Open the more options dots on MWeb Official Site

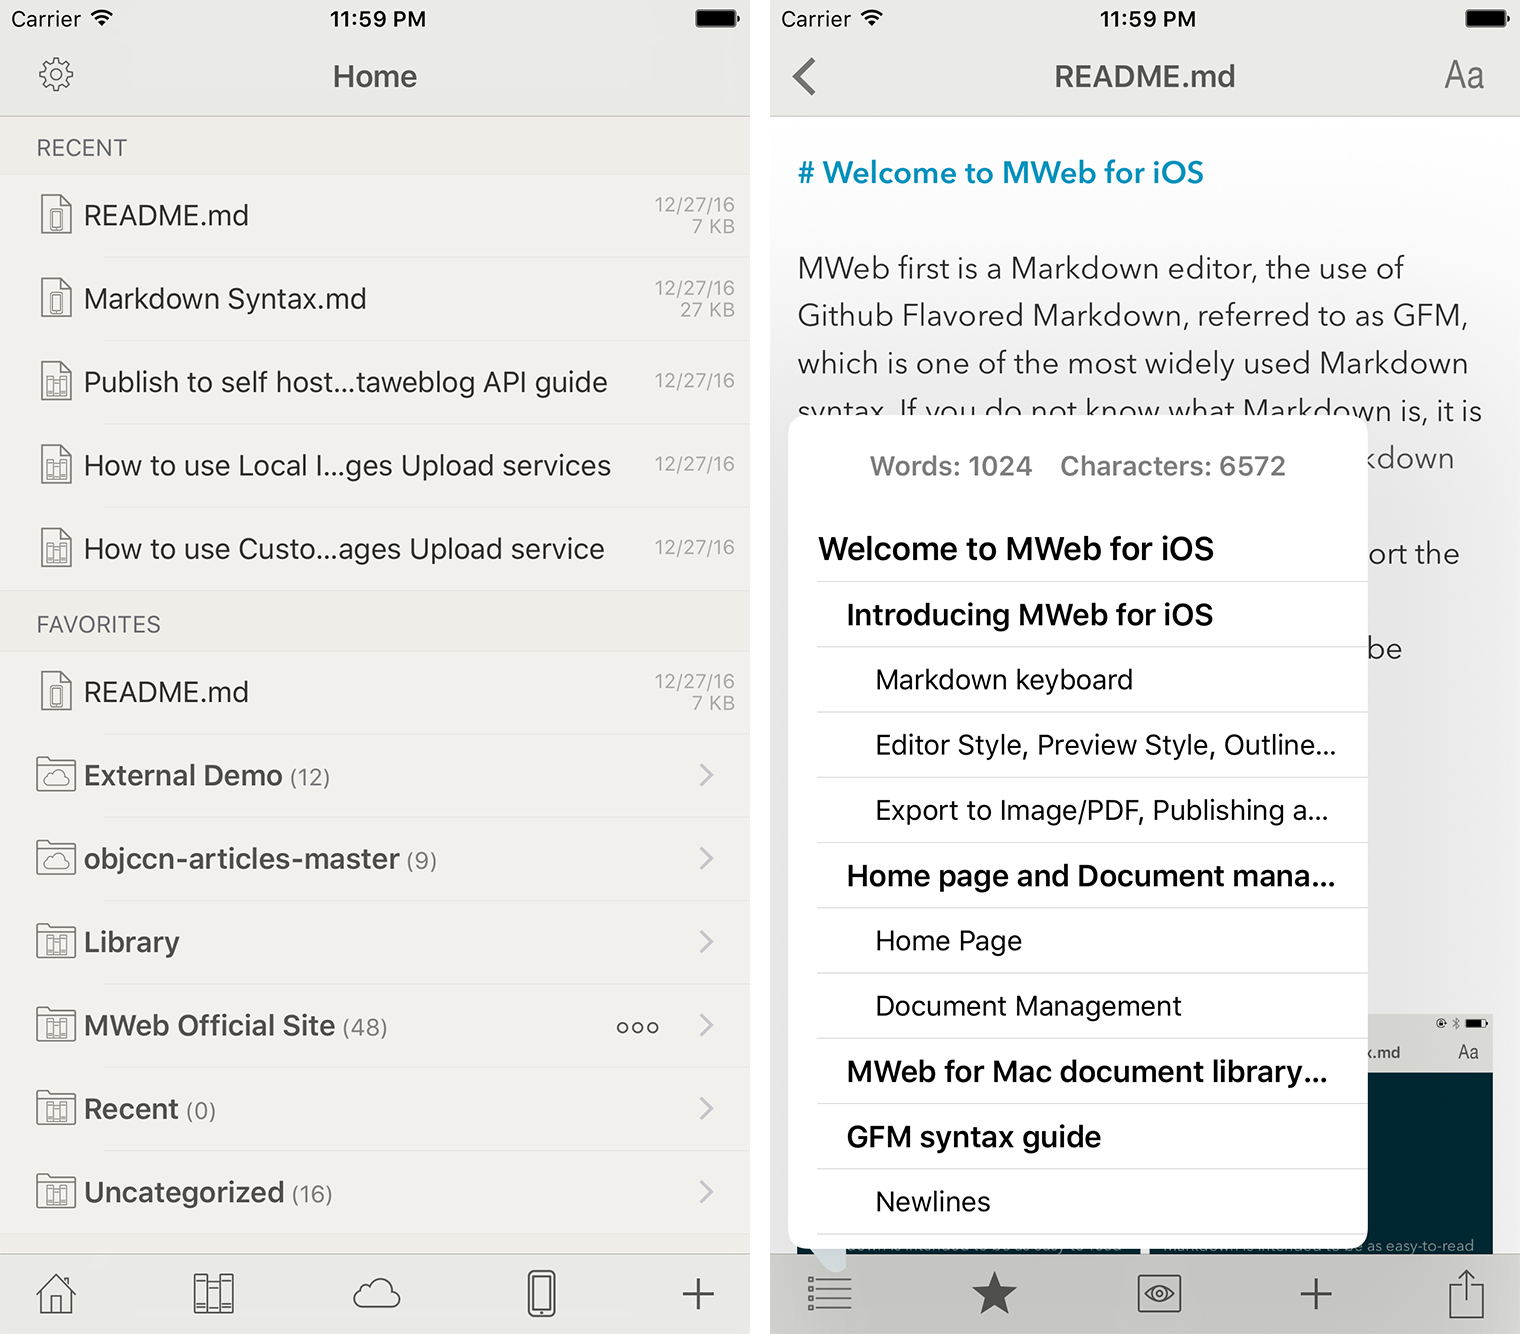pos(638,1027)
